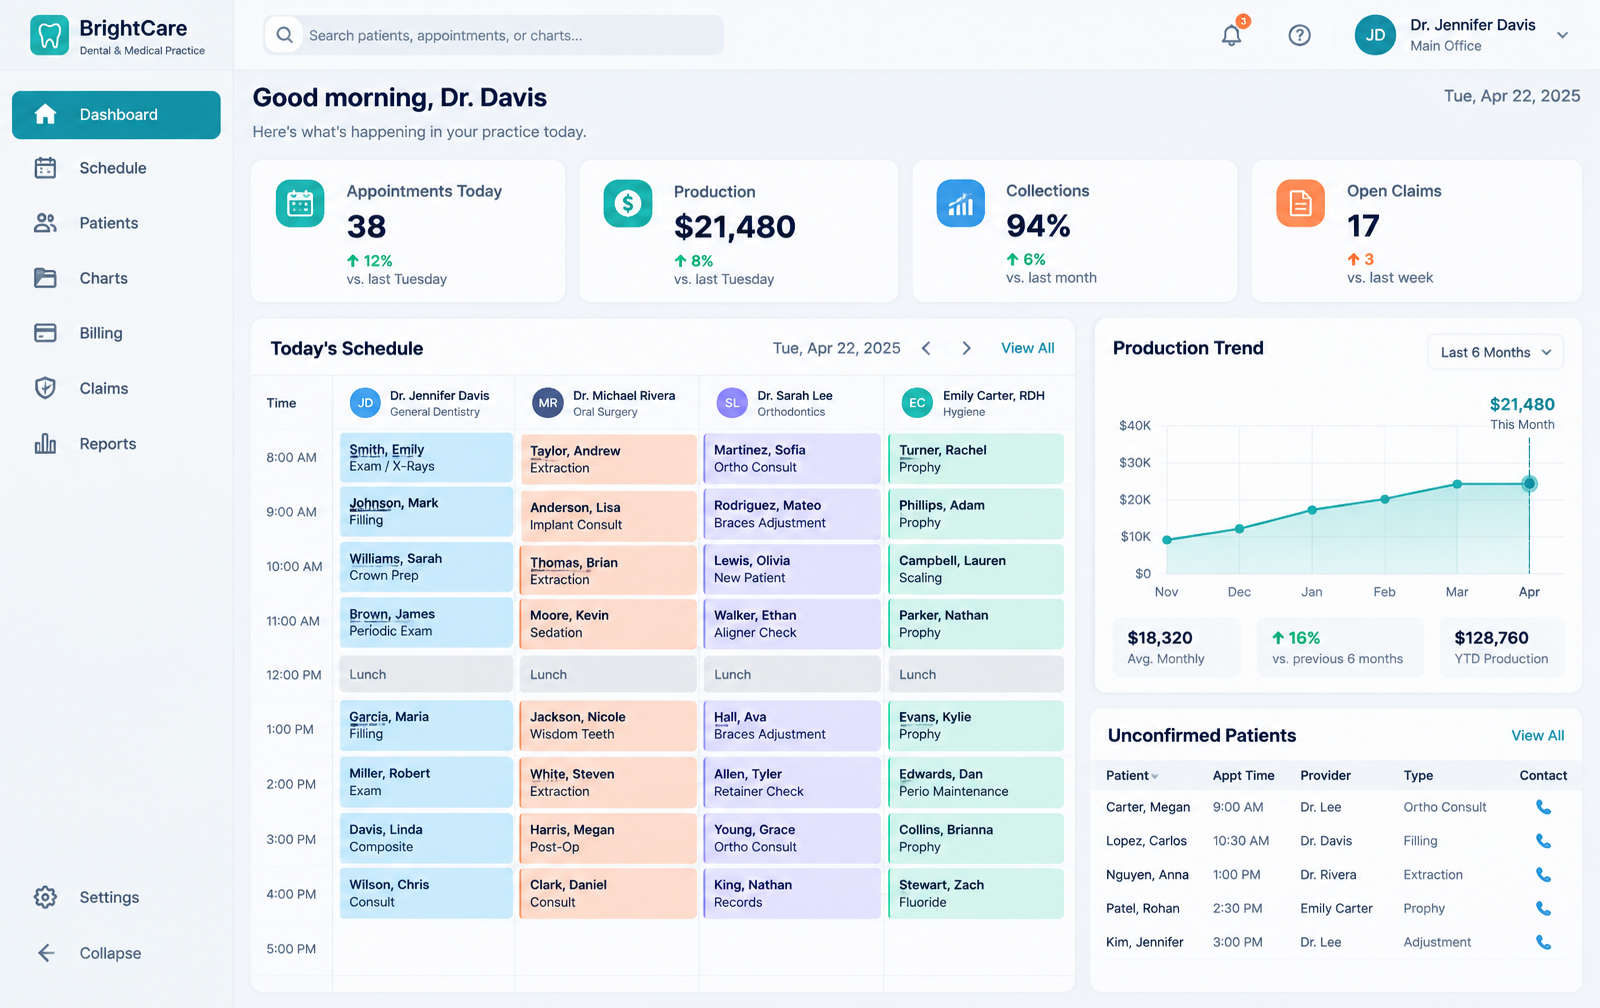Click Dr. Michael Rivera's MR avatar

(x=548, y=403)
